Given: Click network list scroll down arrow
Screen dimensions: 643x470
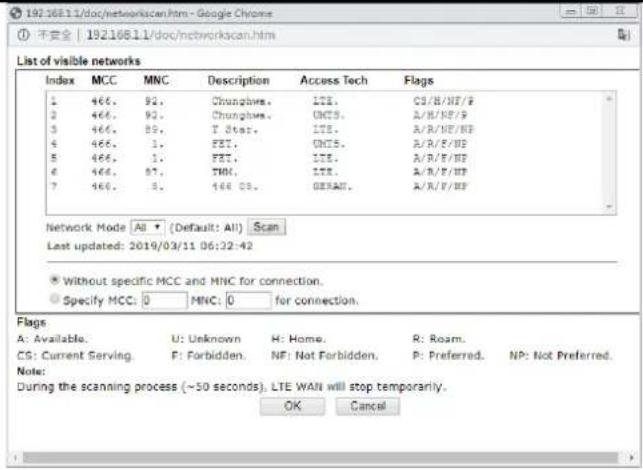Looking at the screenshot, I should (x=609, y=207).
